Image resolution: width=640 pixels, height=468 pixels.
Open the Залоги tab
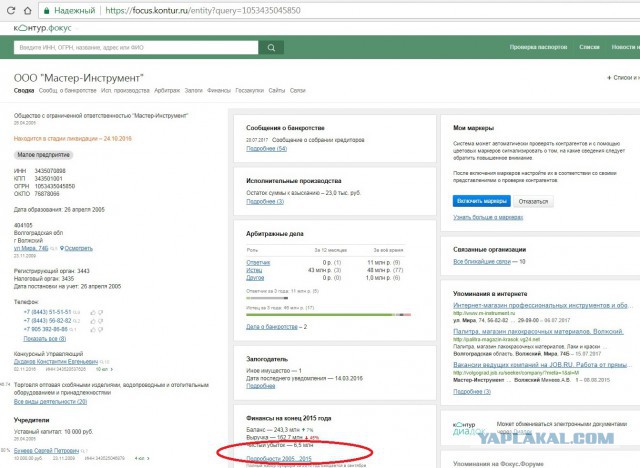(193, 91)
